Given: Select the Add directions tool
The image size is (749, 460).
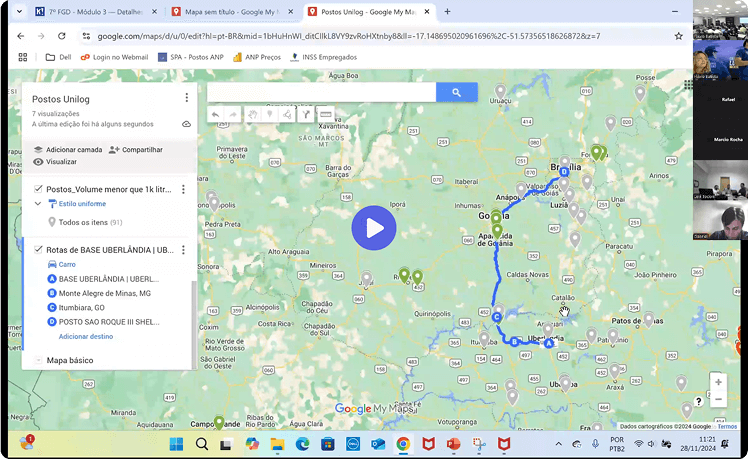Looking at the screenshot, I should (x=306, y=115).
